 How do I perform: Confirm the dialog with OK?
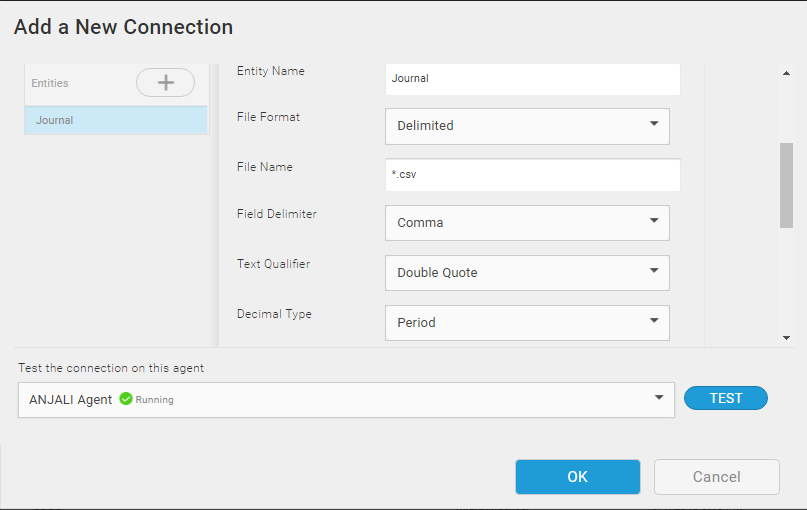[x=577, y=477]
